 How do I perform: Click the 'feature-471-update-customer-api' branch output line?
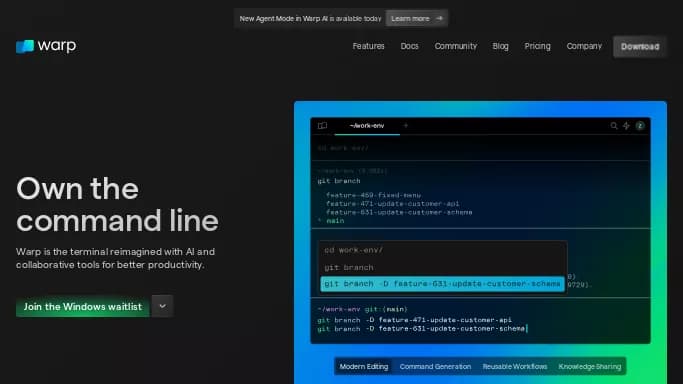[392, 204]
